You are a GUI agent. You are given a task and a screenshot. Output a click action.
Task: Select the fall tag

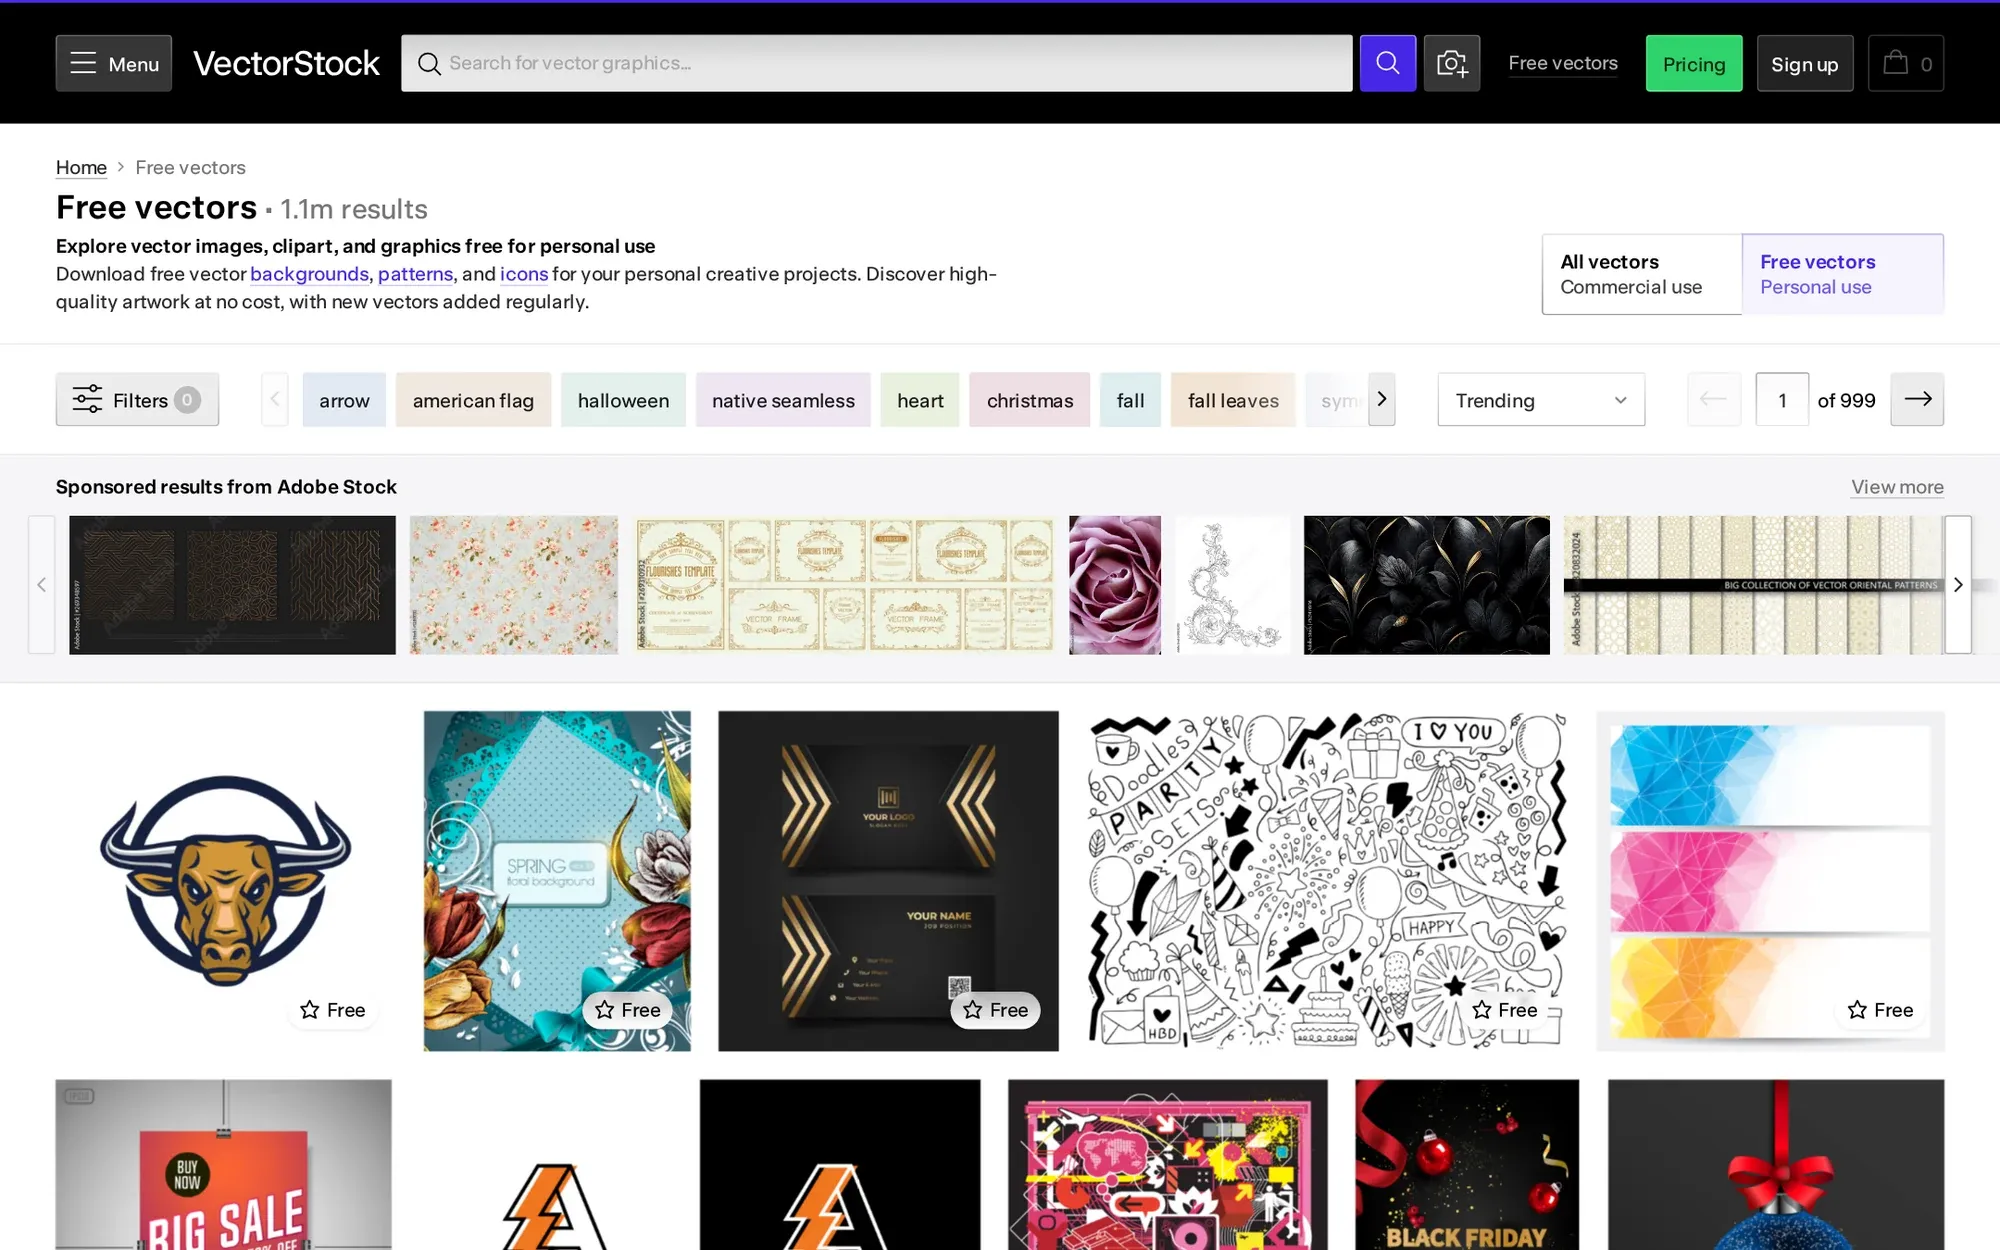coord(1130,400)
